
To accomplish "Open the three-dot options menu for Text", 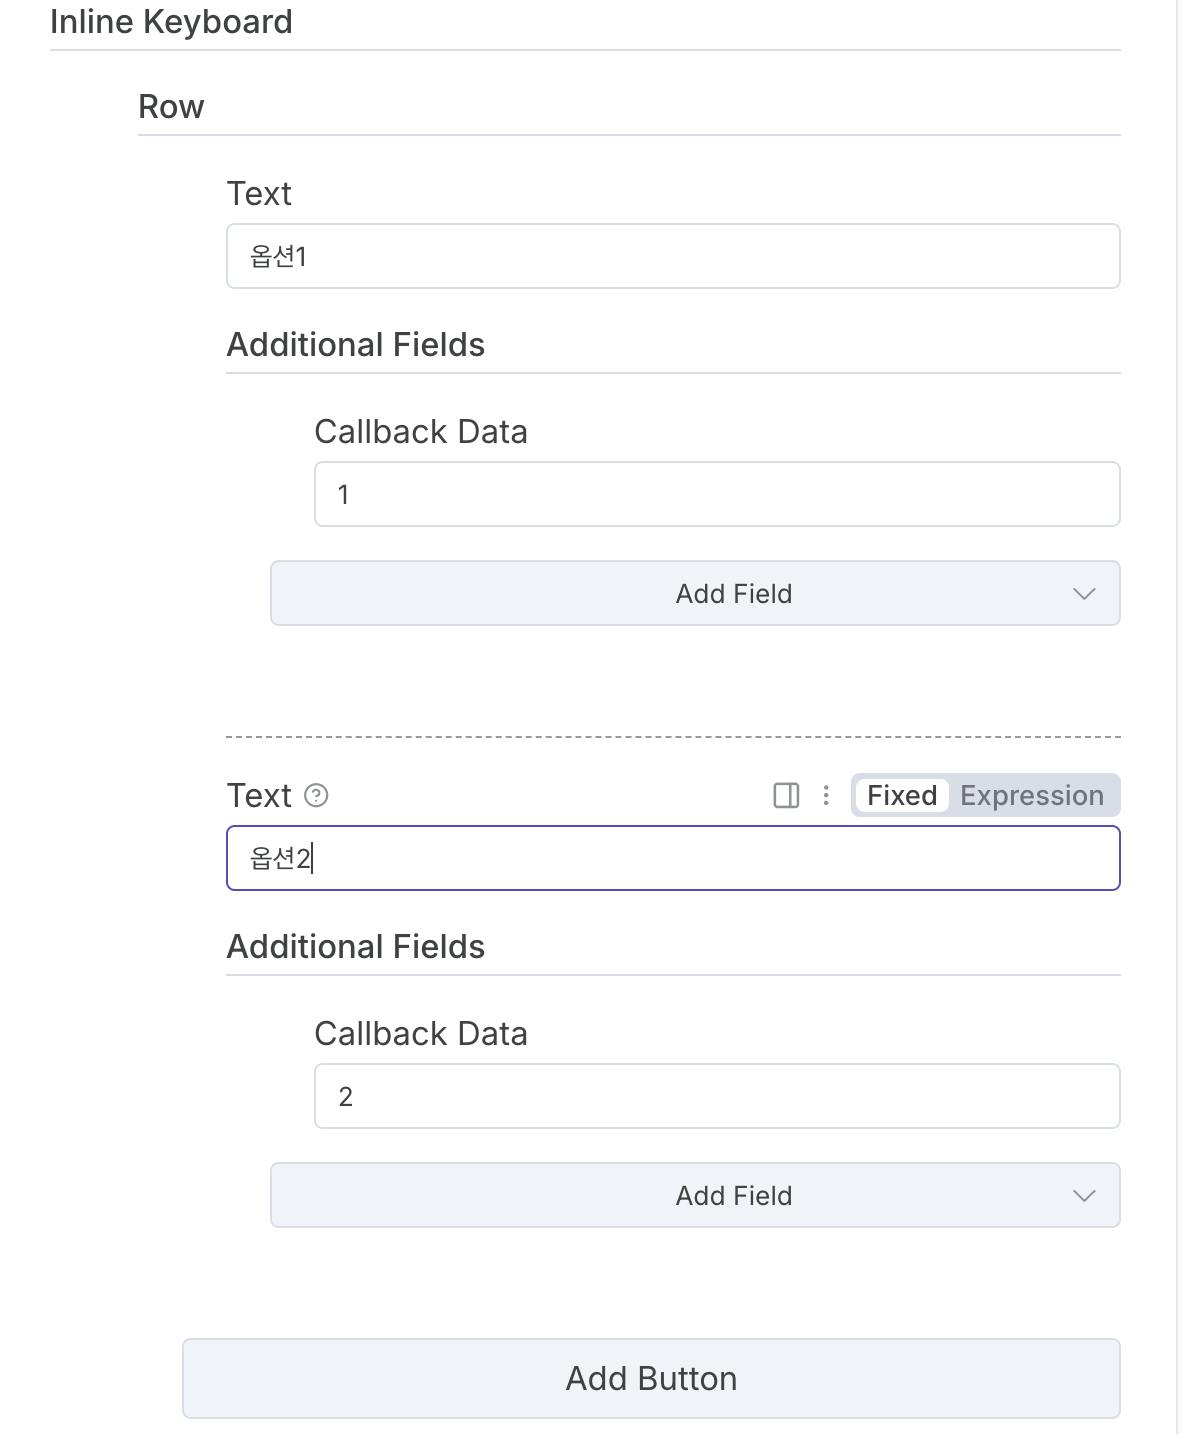I will [826, 796].
